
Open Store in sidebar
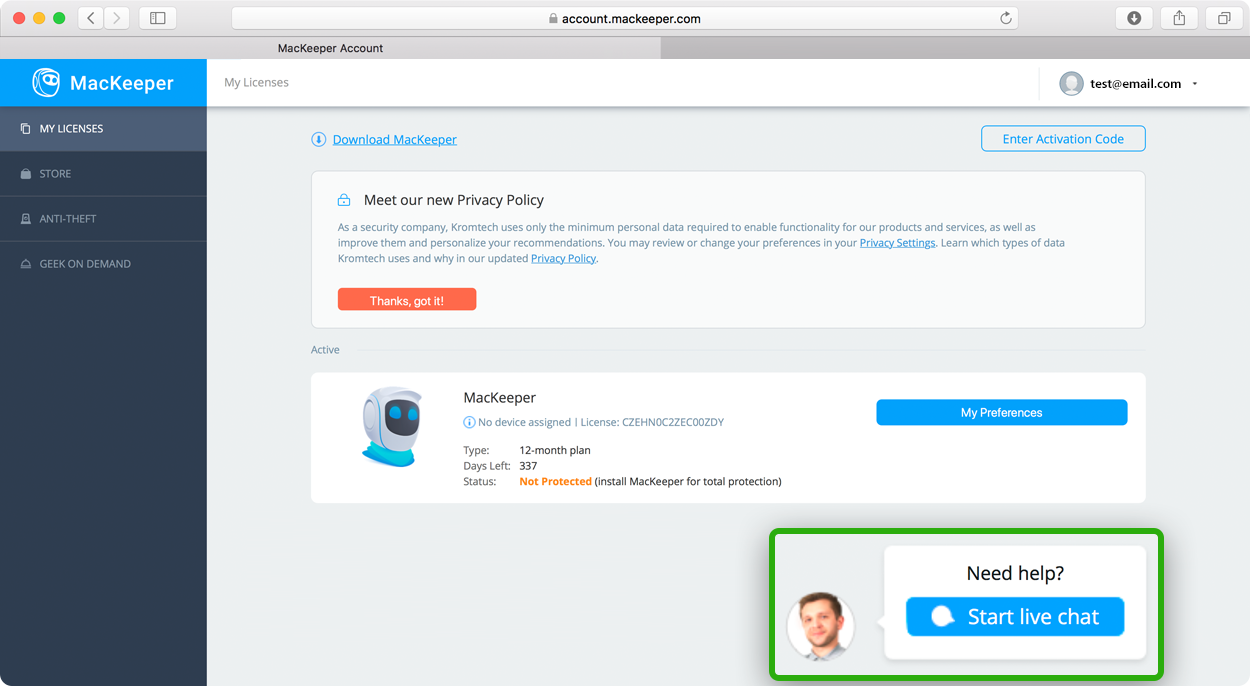[103, 174]
